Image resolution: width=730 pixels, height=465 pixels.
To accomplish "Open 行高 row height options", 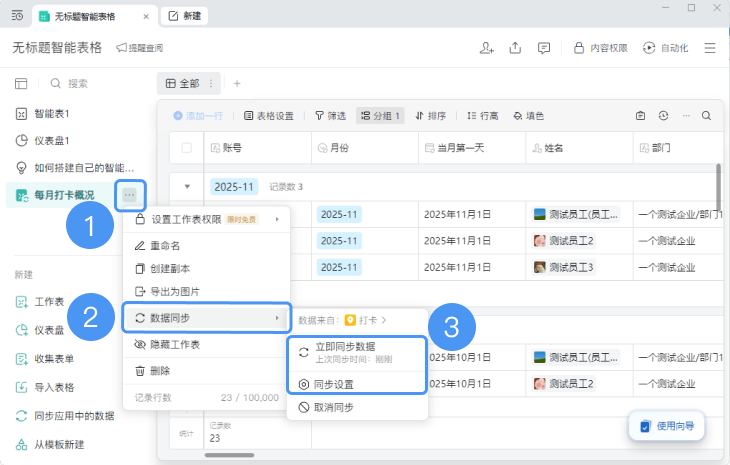I will pyautogui.click(x=483, y=116).
